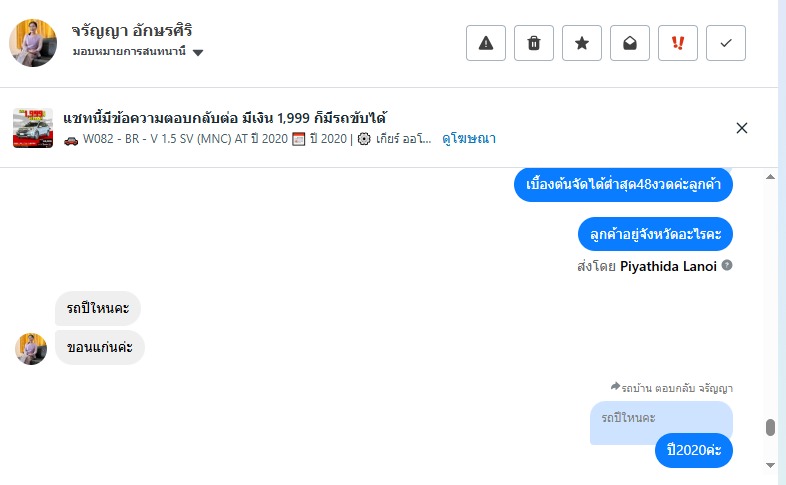Mark conversation unread with envelope icon
Screen dimensions: 786x485
(x=630, y=43)
